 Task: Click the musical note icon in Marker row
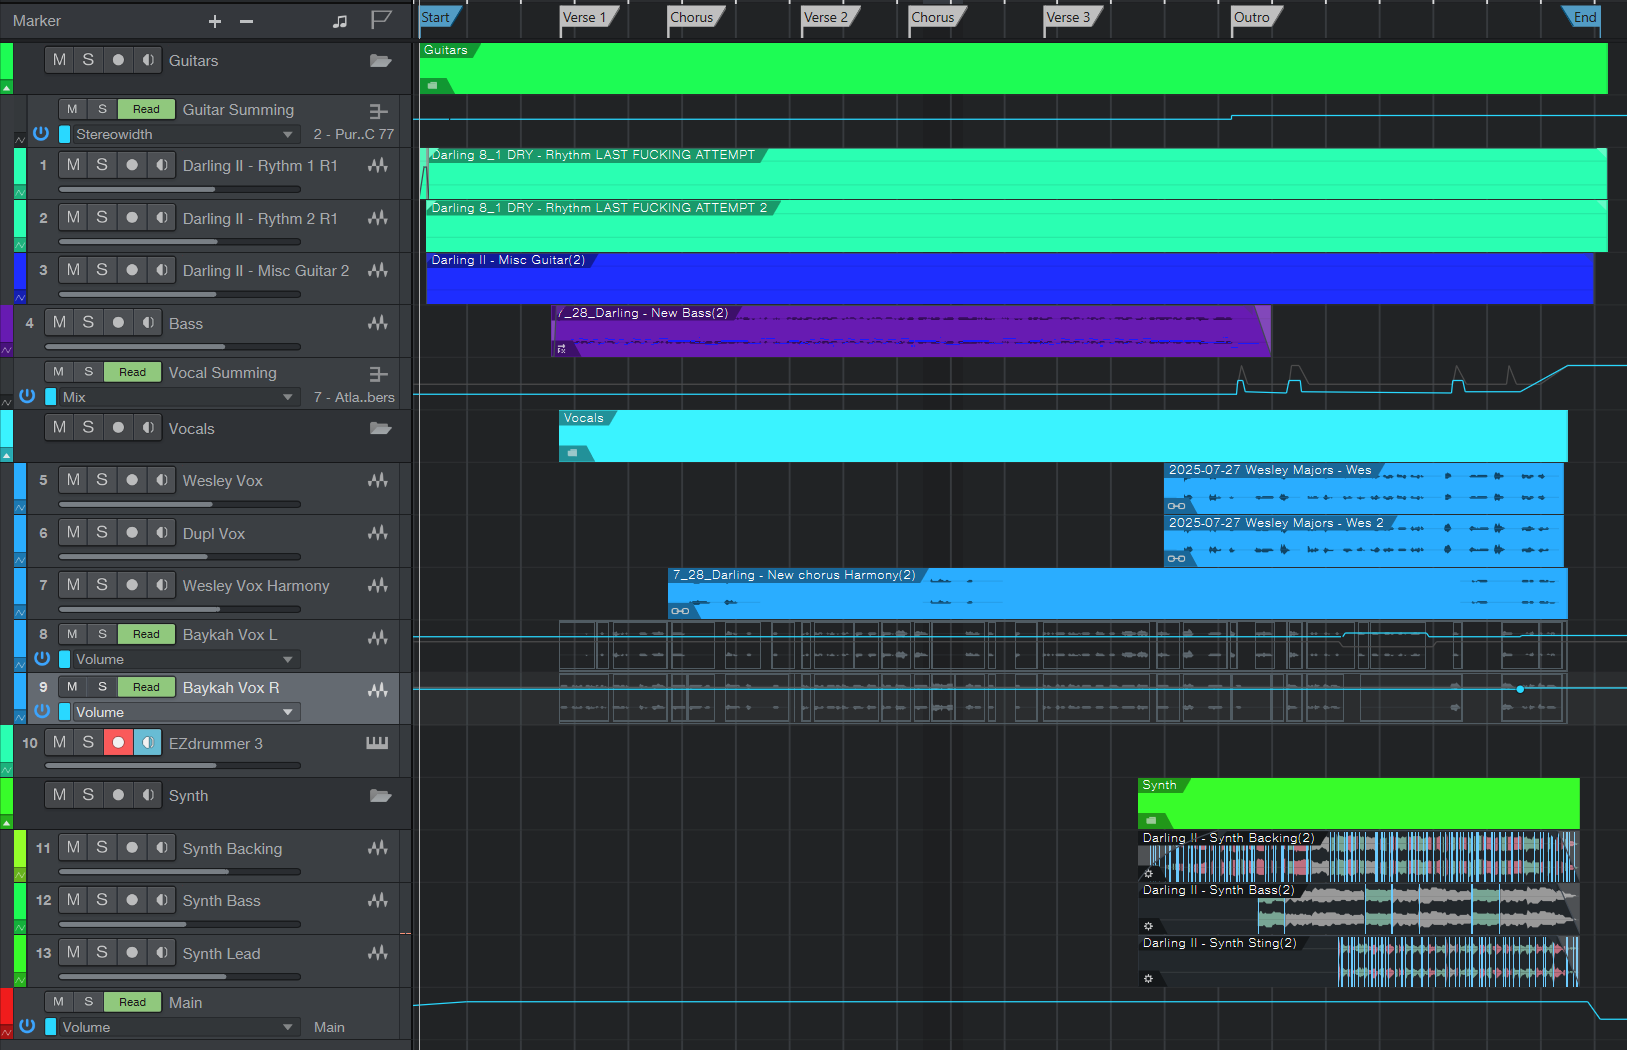pyautogui.click(x=340, y=21)
